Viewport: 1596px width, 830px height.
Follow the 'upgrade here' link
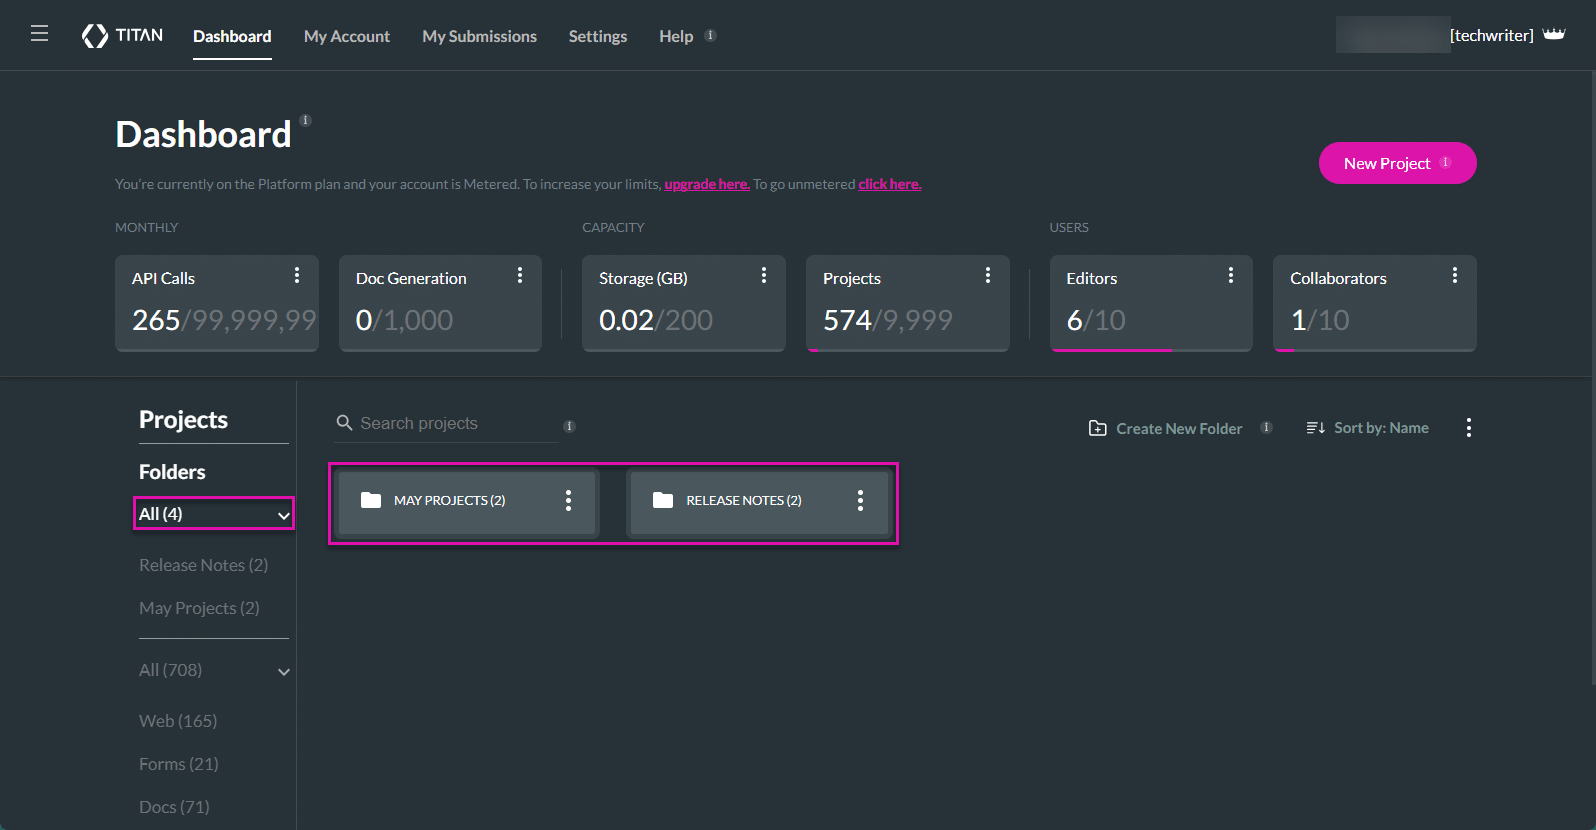[706, 184]
